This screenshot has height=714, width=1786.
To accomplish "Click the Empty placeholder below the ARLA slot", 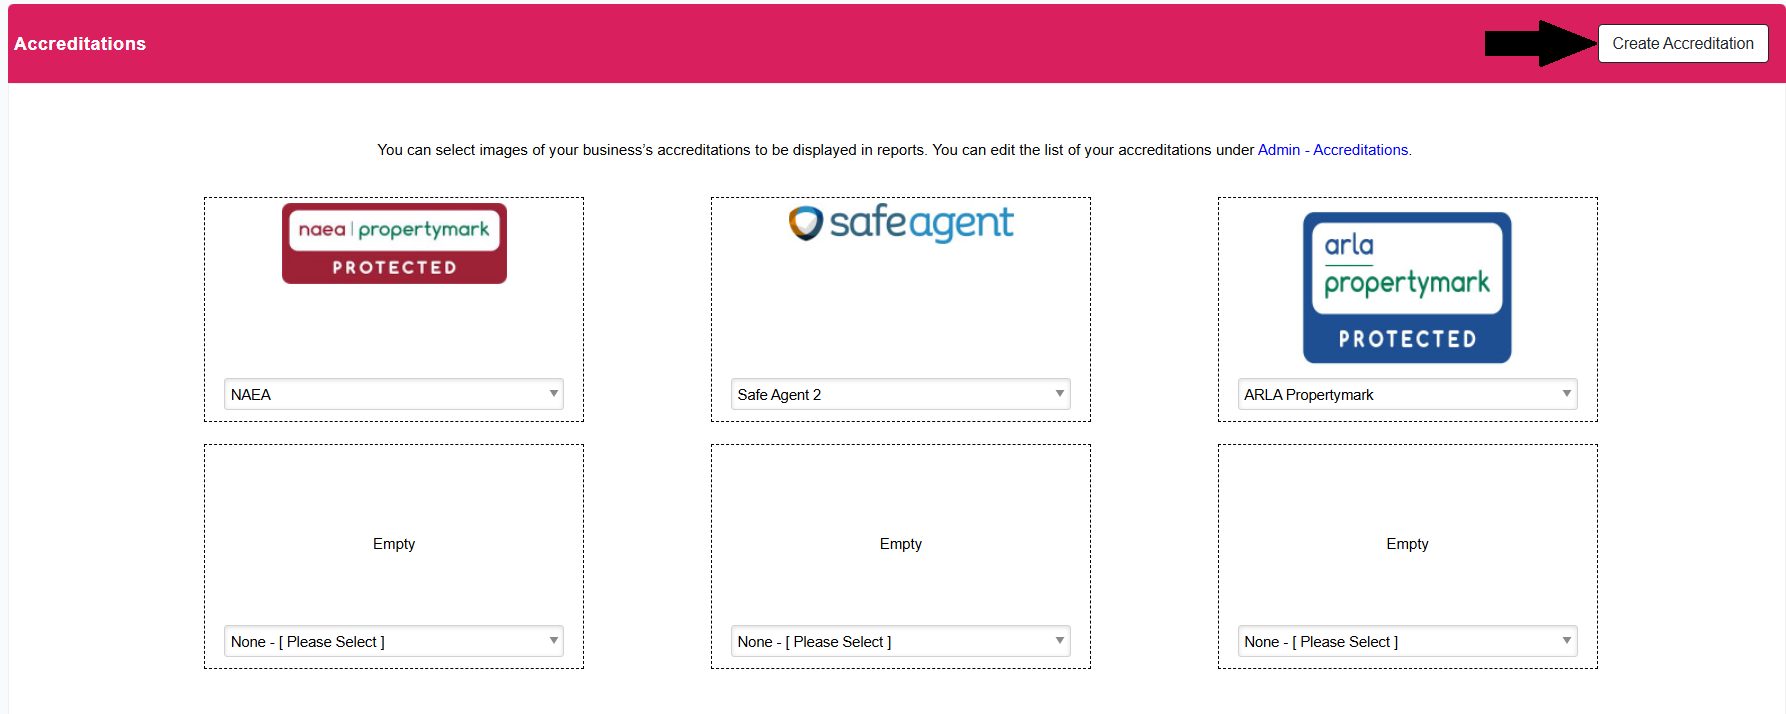I will coord(1407,544).
